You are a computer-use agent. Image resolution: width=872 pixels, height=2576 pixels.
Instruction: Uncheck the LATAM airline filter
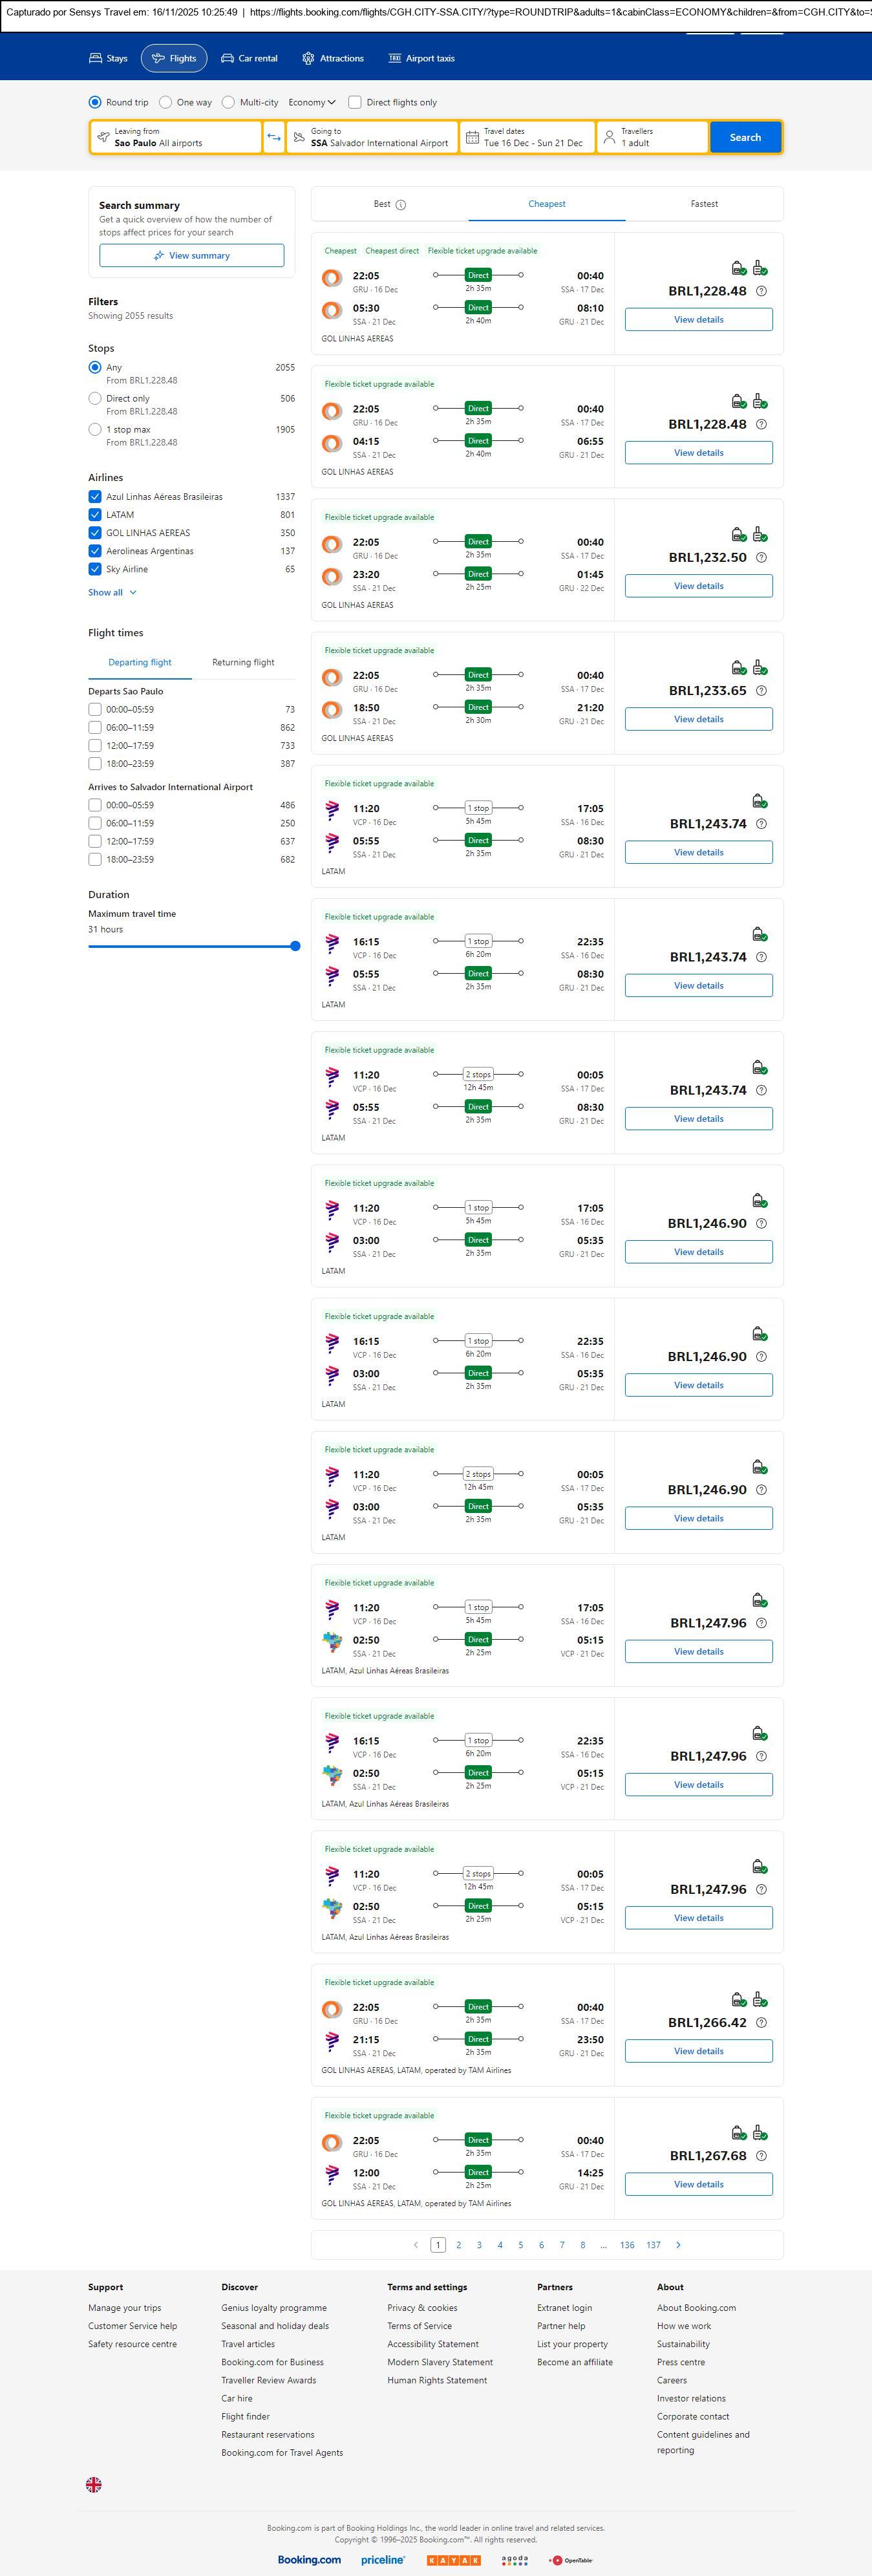[95, 515]
